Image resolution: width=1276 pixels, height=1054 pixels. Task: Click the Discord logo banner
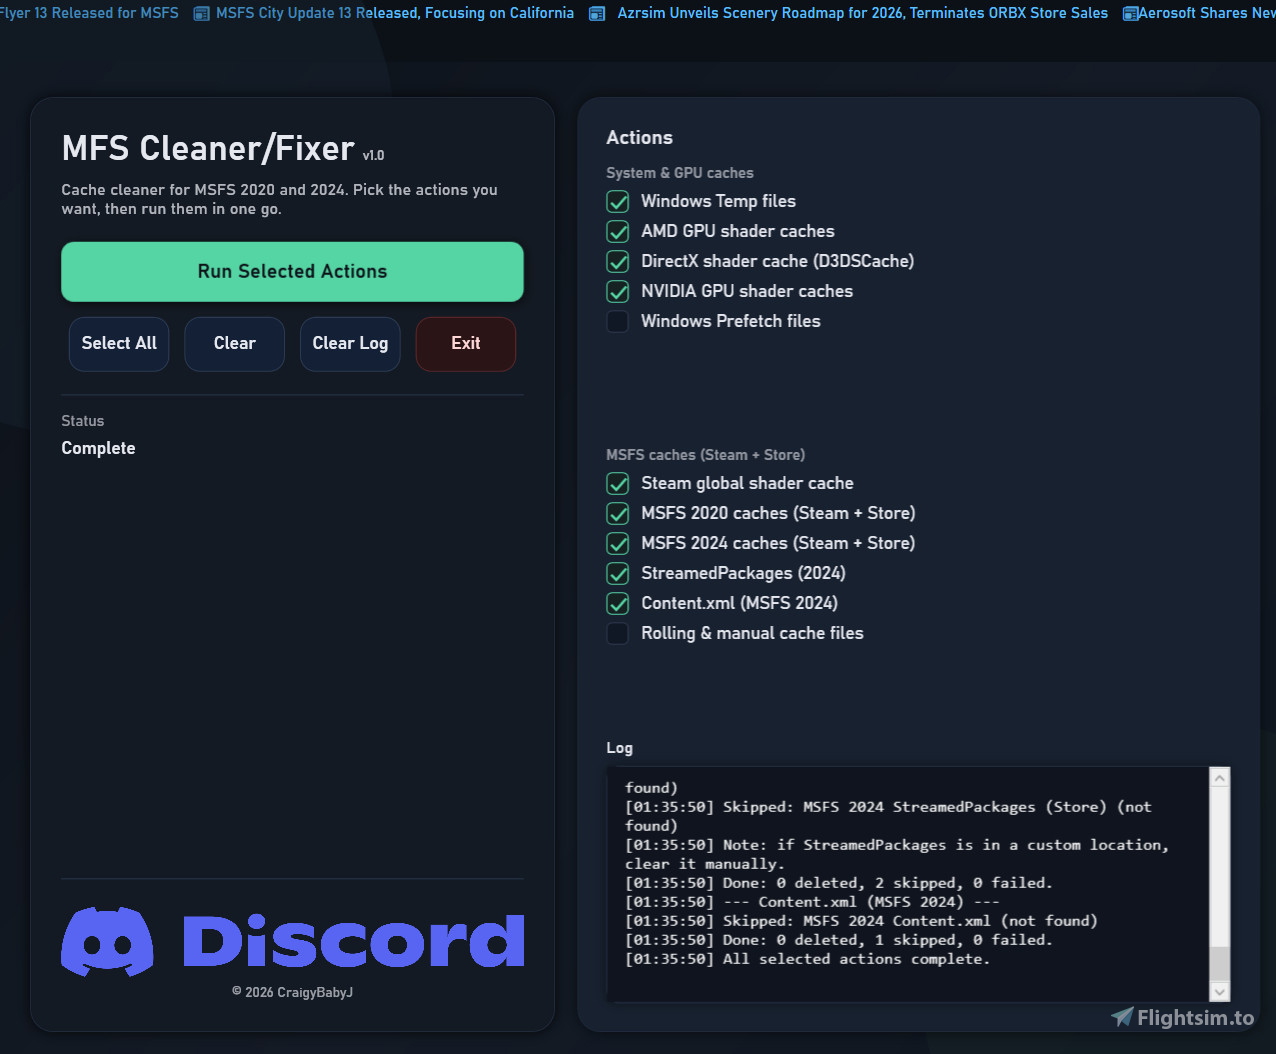coord(292,941)
